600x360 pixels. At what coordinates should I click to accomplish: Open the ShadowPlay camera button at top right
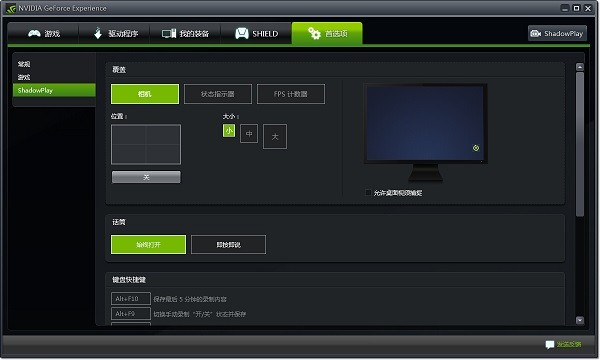pos(557,34)
